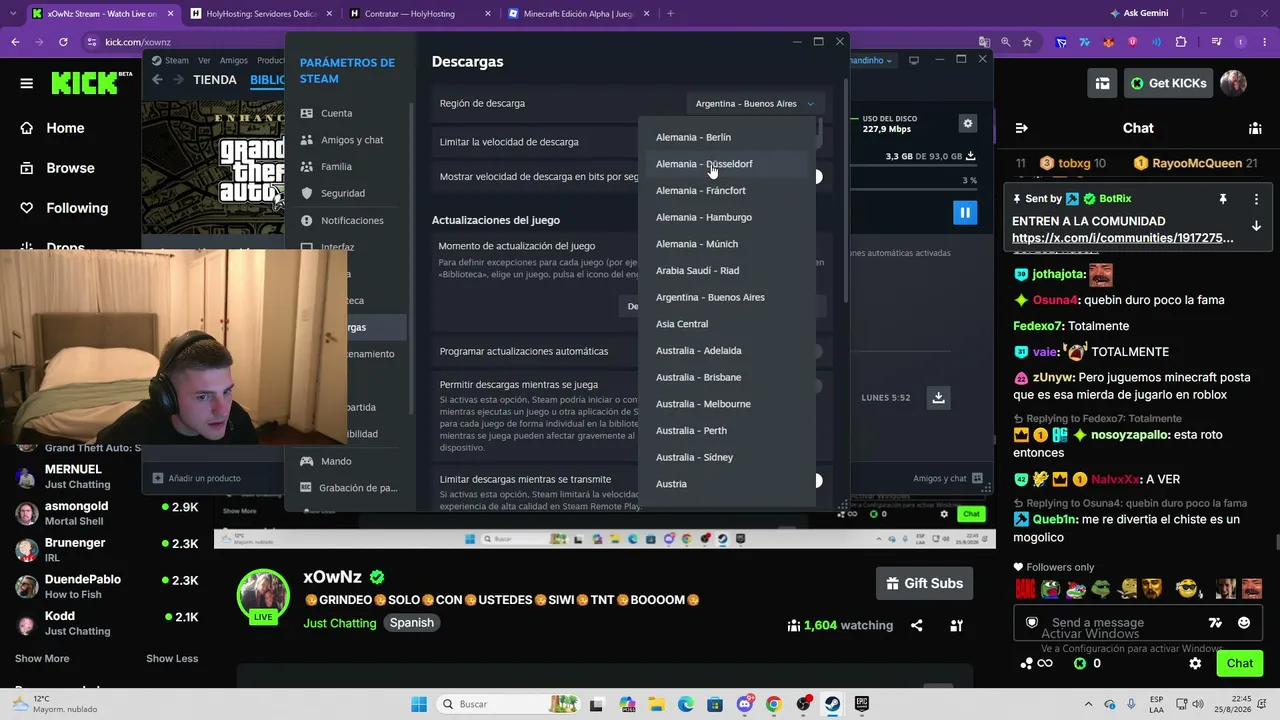Image resolution: width=1280 pixels, height=720 pixels.
Task: Collapse sidebar channels with 'Show Less'
Action: click(172, 658)
